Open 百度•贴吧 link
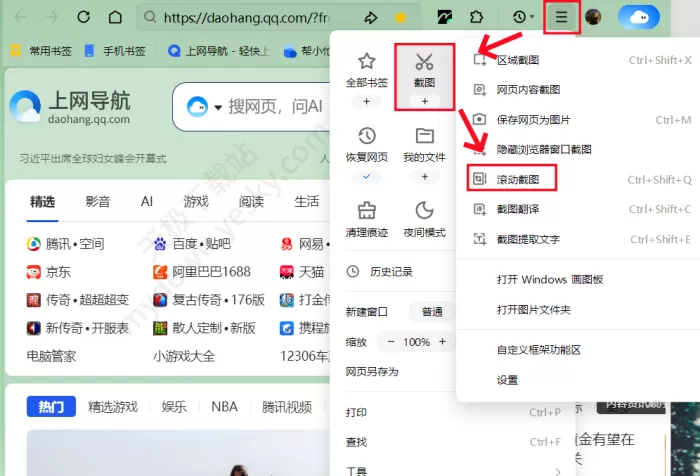Screen dimensions: 700x476 (x=192, y=244)
